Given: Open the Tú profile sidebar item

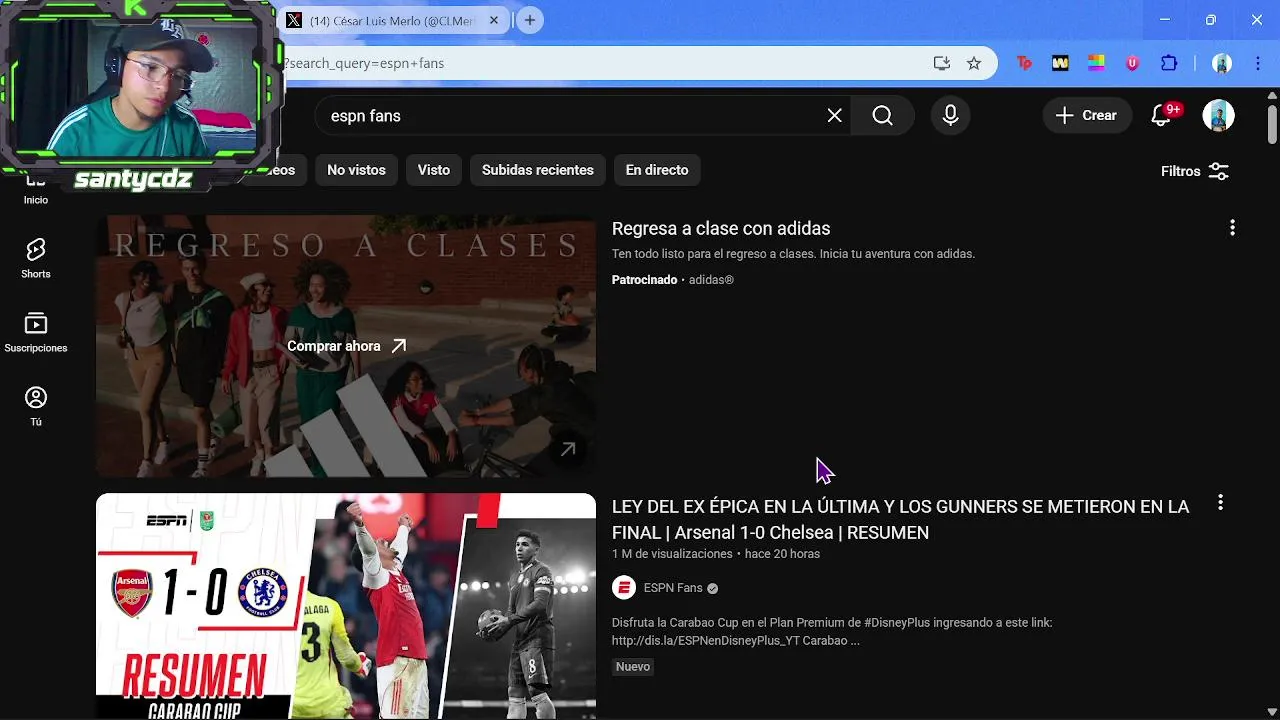Looking at the screenshot, I should tap(36, 407).
